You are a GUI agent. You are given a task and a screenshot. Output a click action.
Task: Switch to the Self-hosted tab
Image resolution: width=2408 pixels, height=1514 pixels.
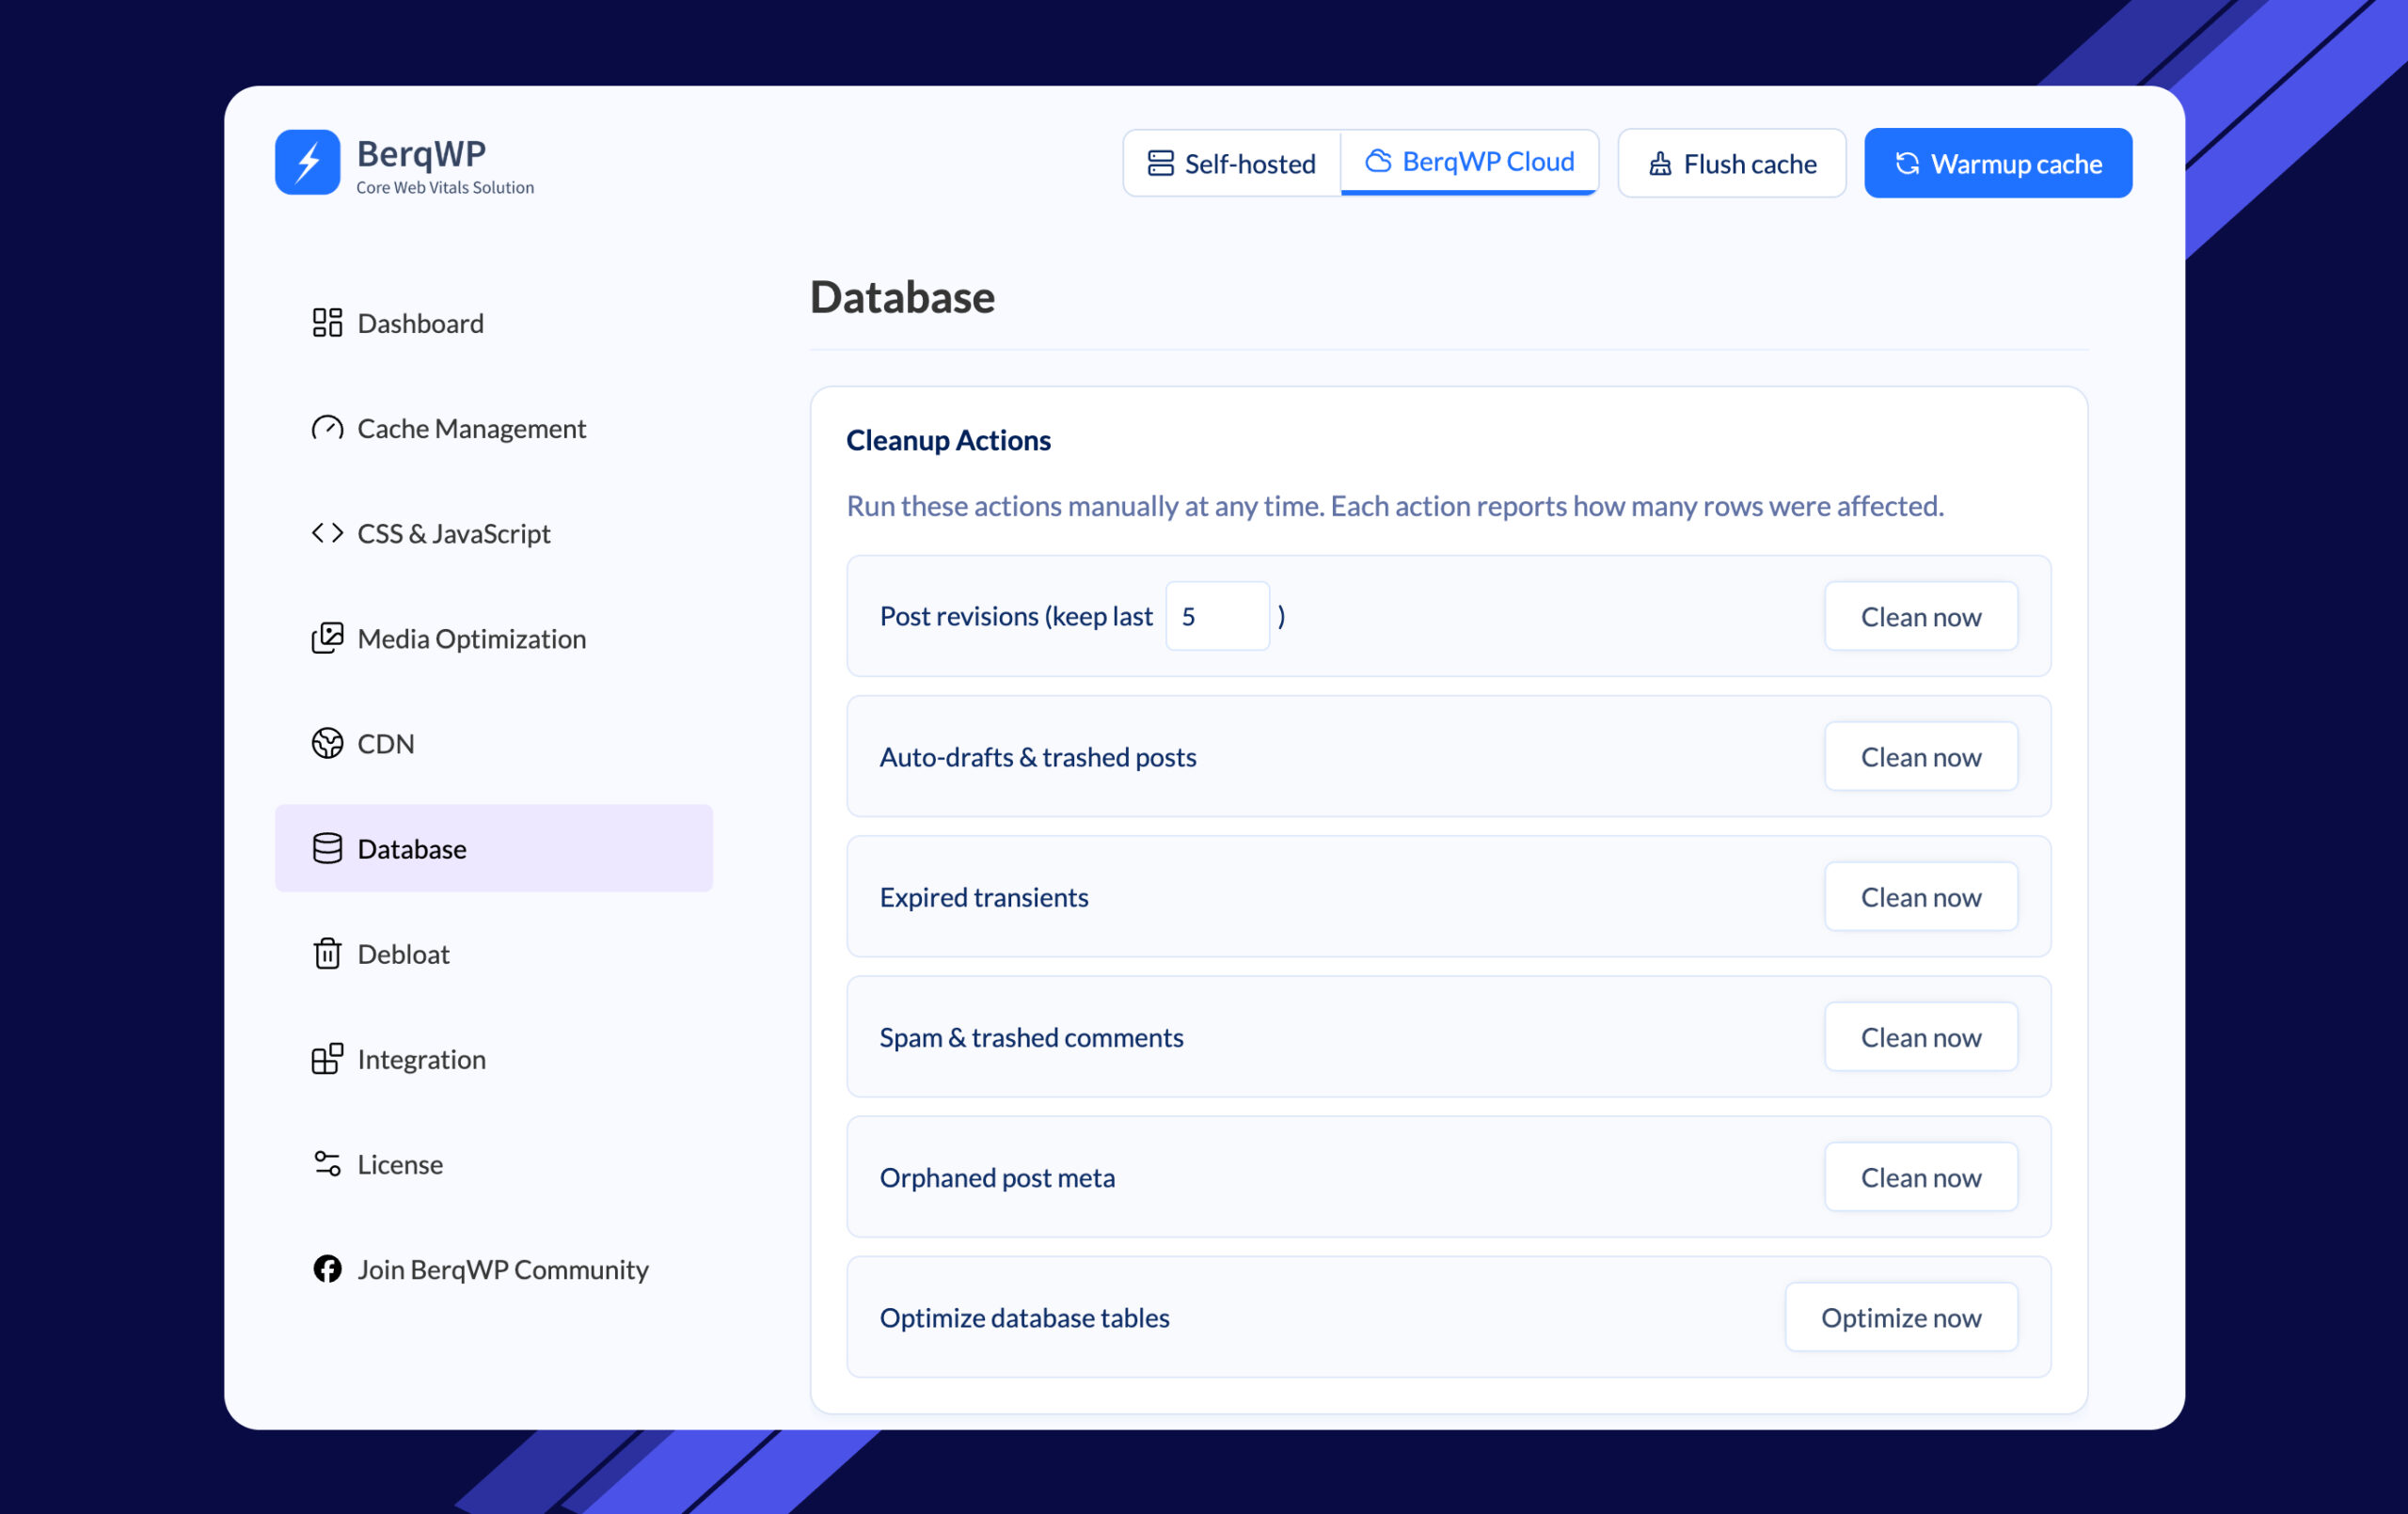click(x=1231, y=163)
